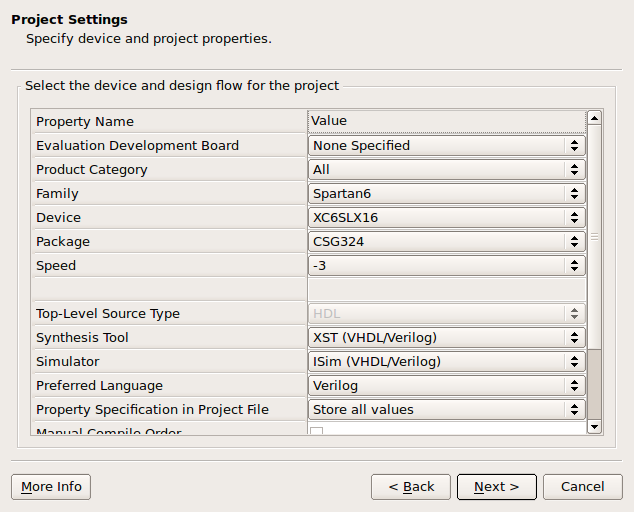Open the Product Category dropdown set to All
The height and width of the screenshot is (512, 634).
click(x=447, y=169)
